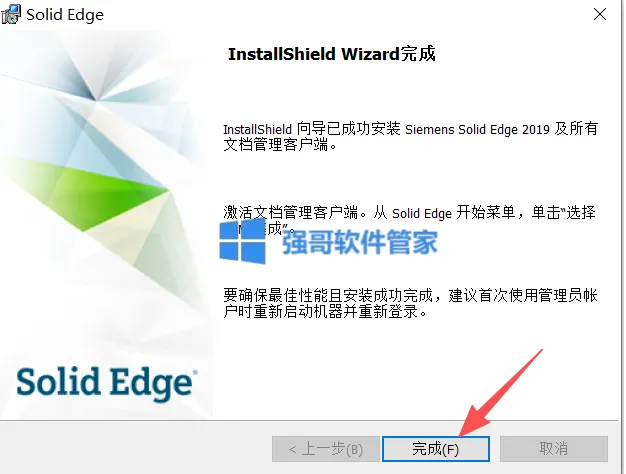This screenshot has width=626, height=474.
Task: Click the 强哥软件管家 watermark text
Action: click(360, 242)
